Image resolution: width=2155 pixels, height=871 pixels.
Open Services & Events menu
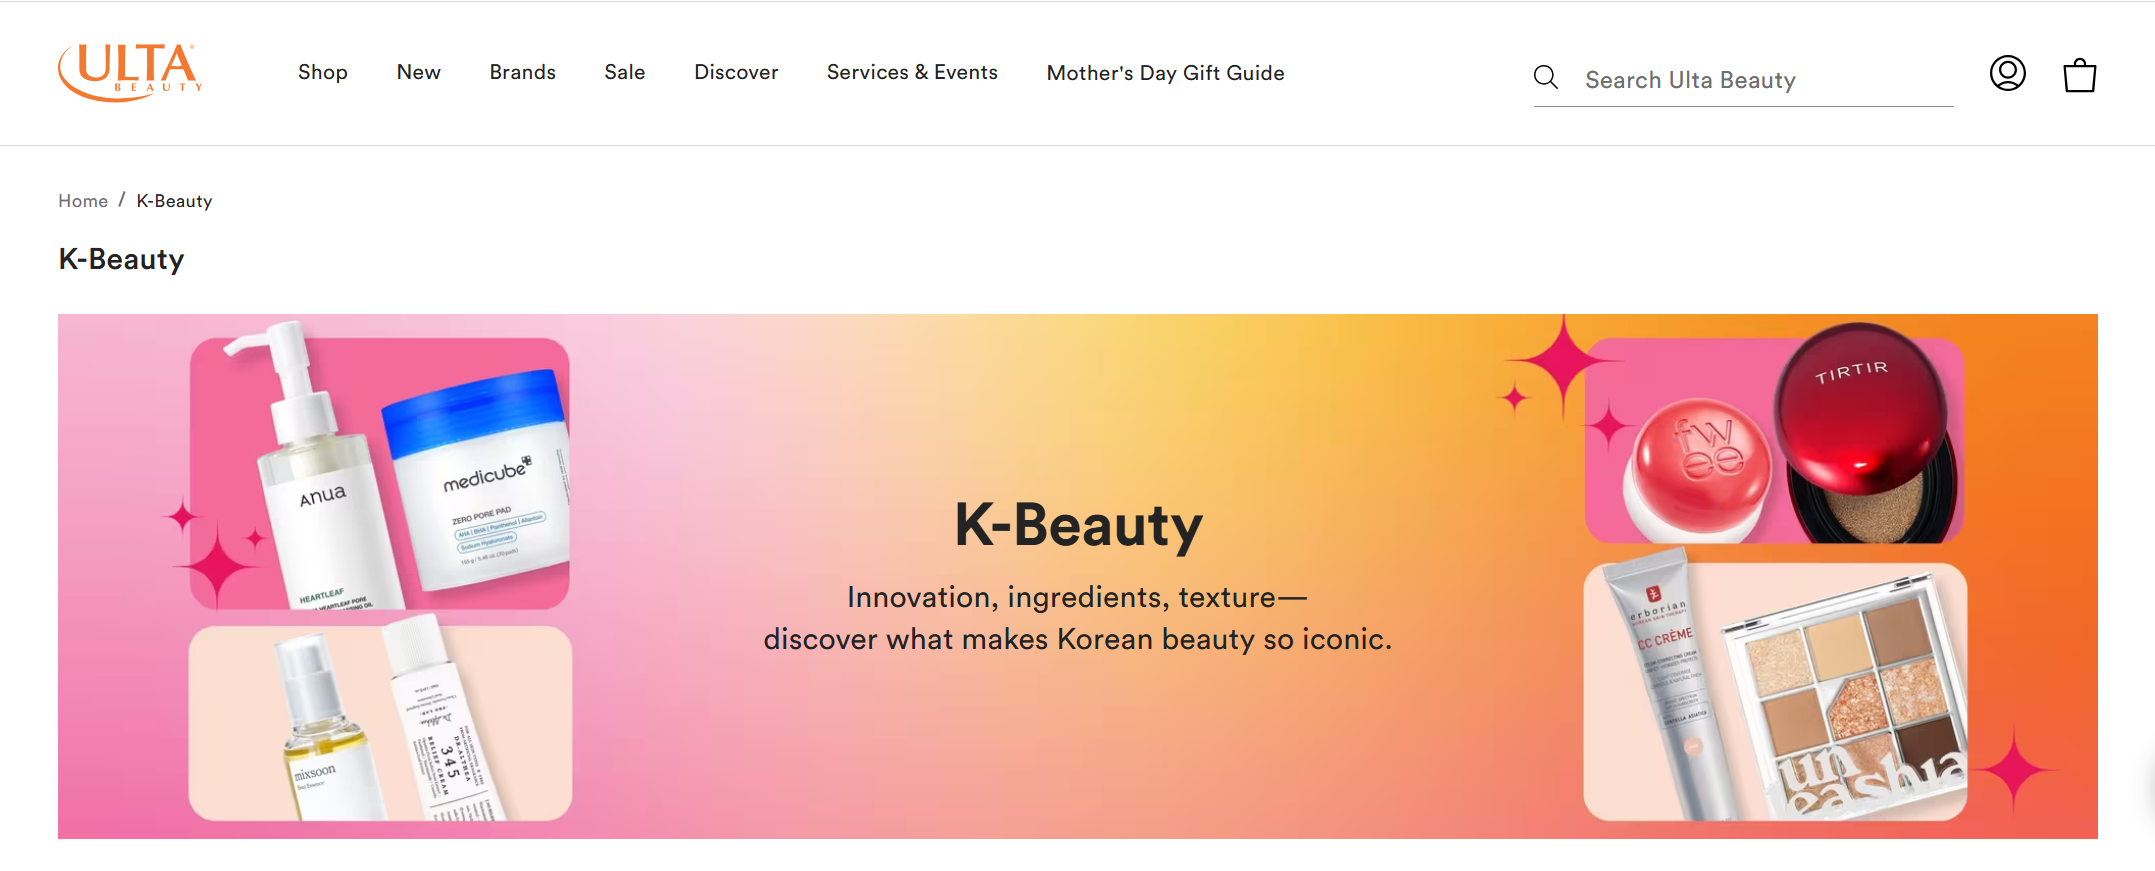point(912,72)
